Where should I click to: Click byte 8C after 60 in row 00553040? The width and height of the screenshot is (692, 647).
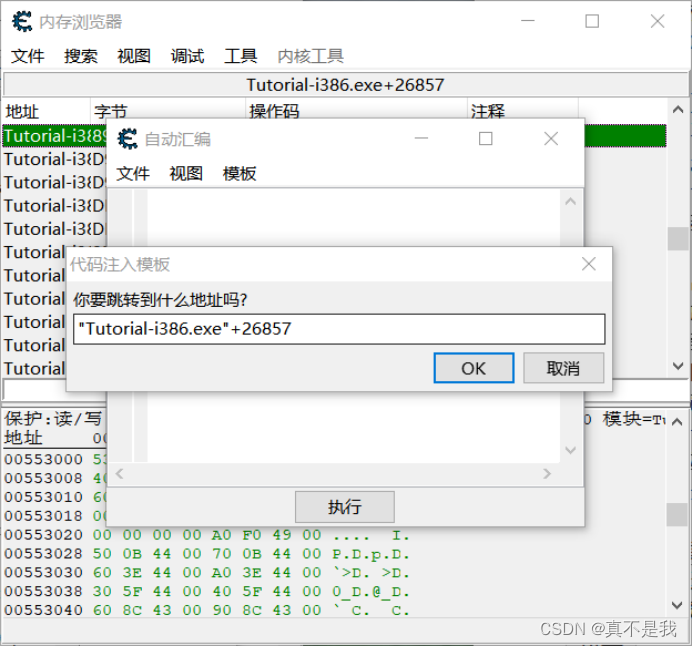pyautogui.click(x=132, y=610)
